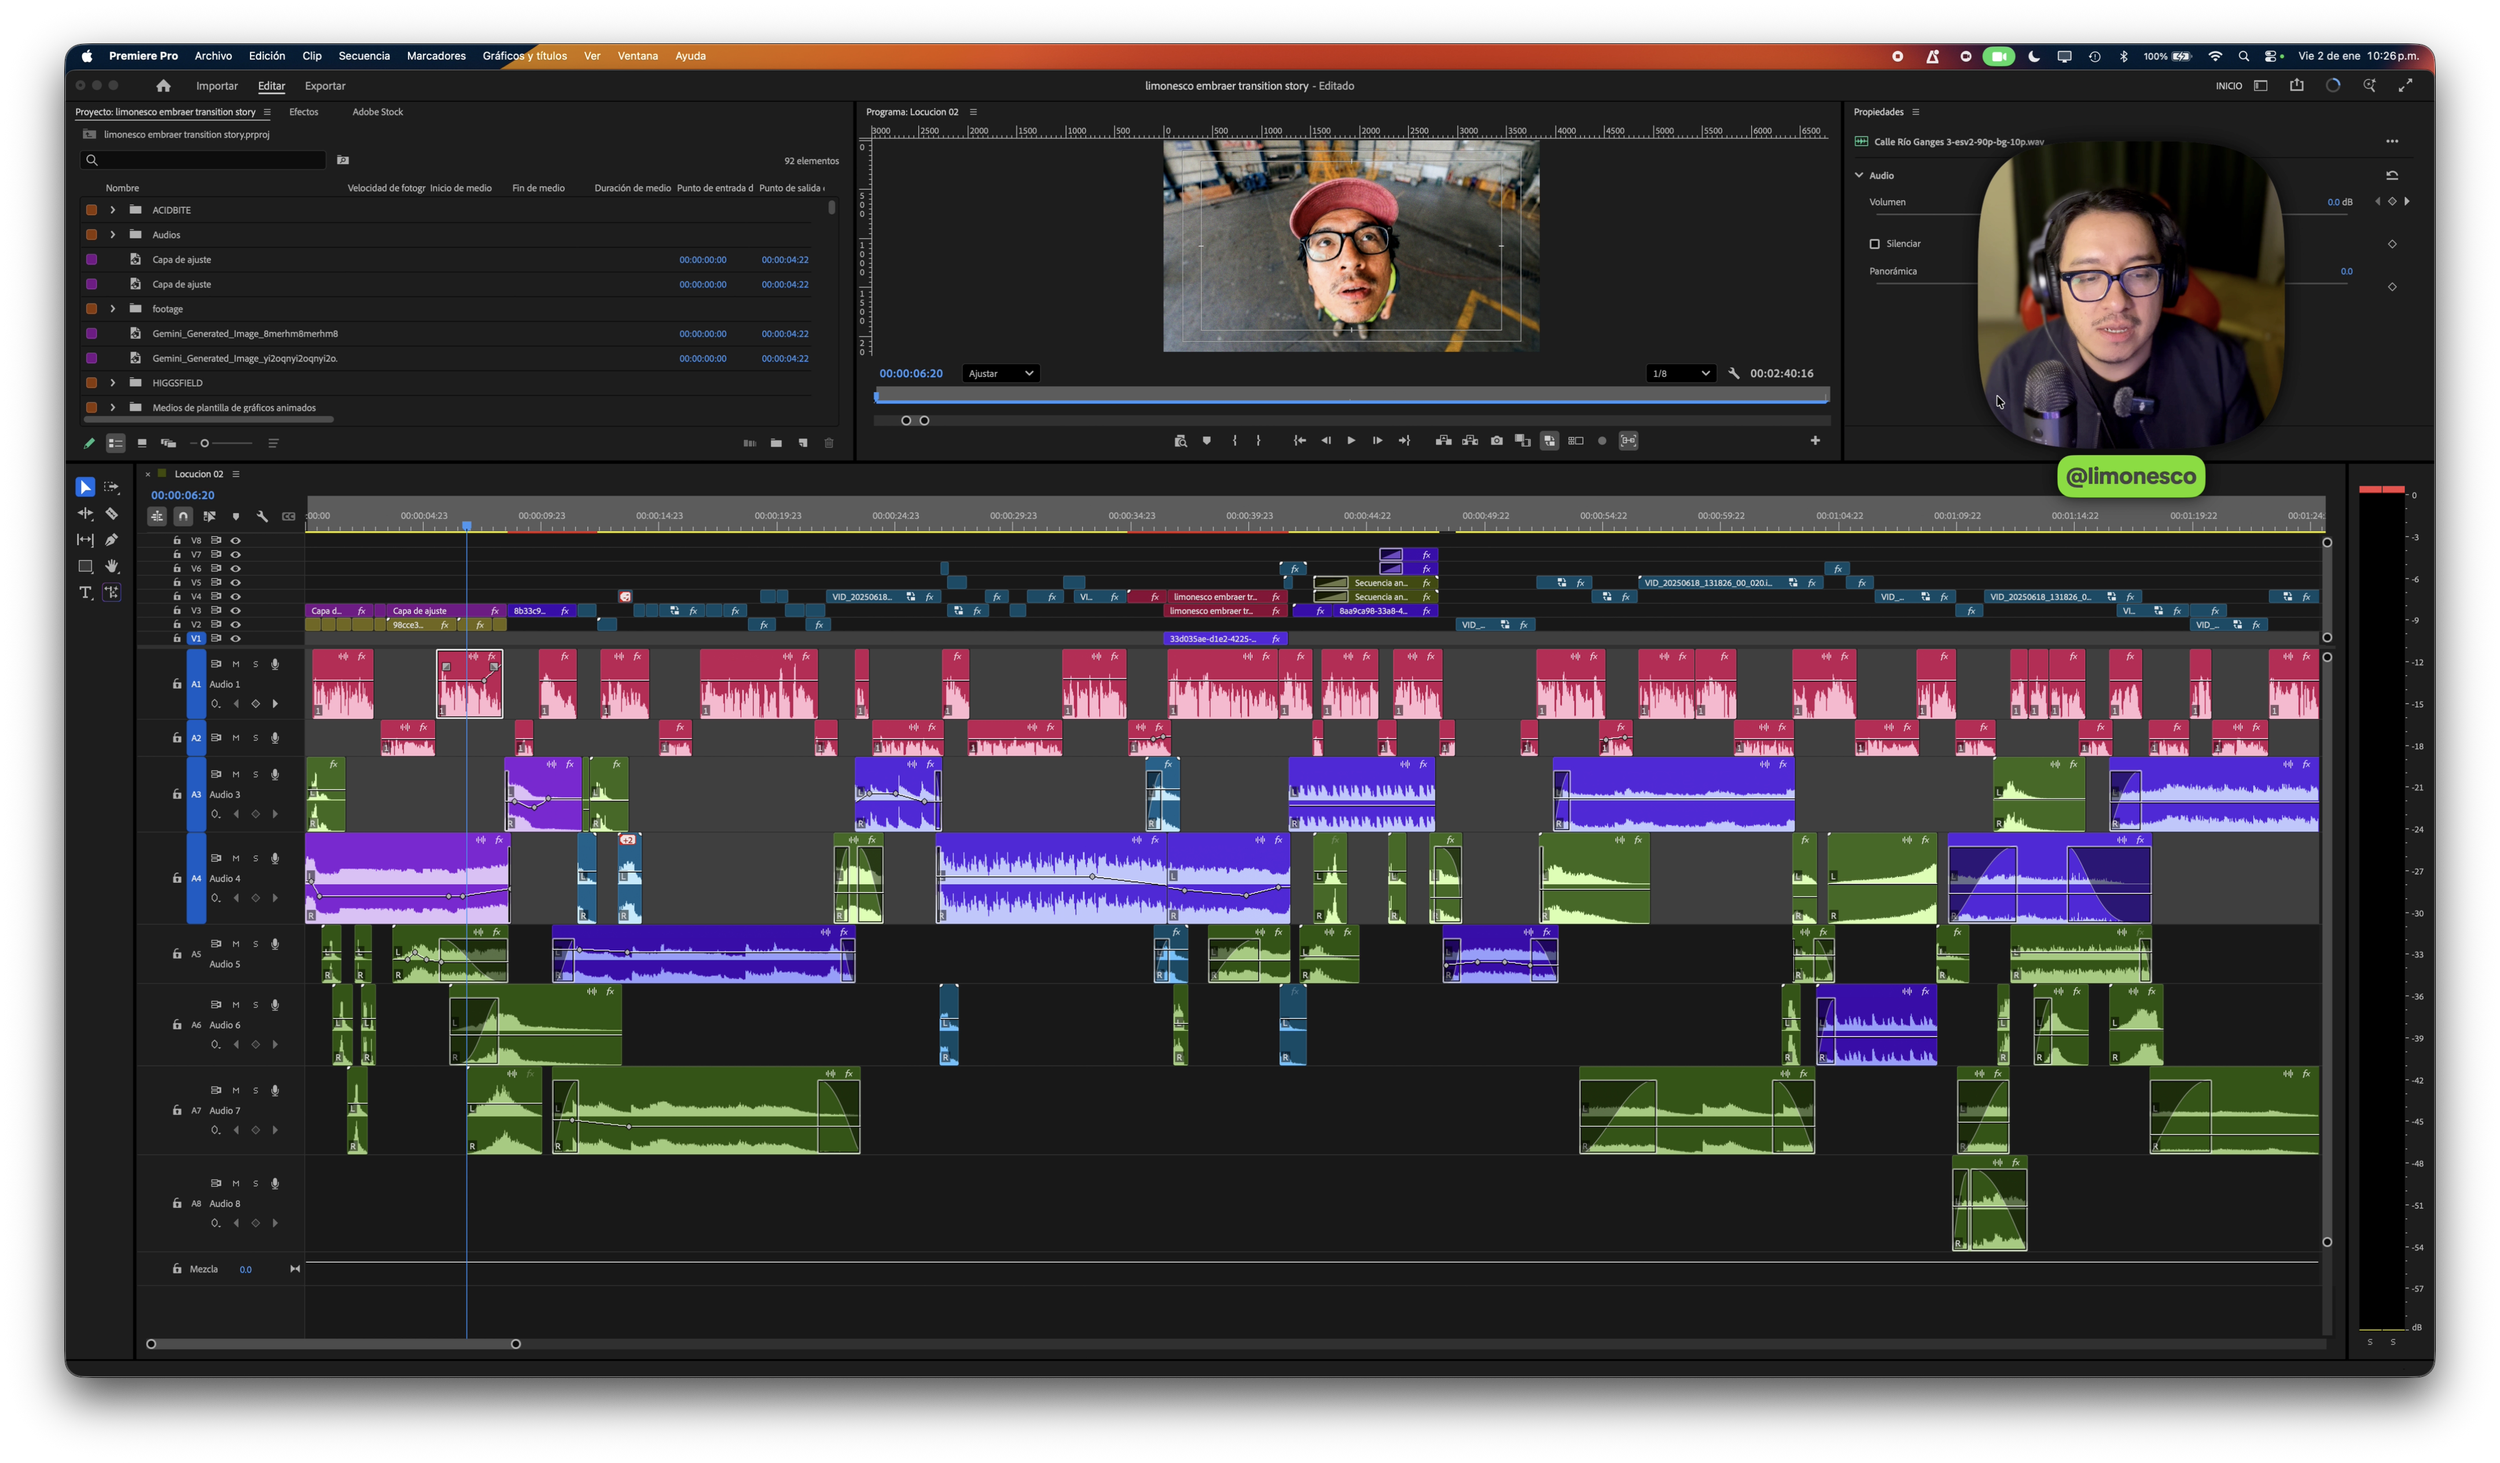The width and height of the screenshot is (2500, 1463).
Task: Click the project panel thumbnail zoom slider
Action: click(x=204, y=443)
